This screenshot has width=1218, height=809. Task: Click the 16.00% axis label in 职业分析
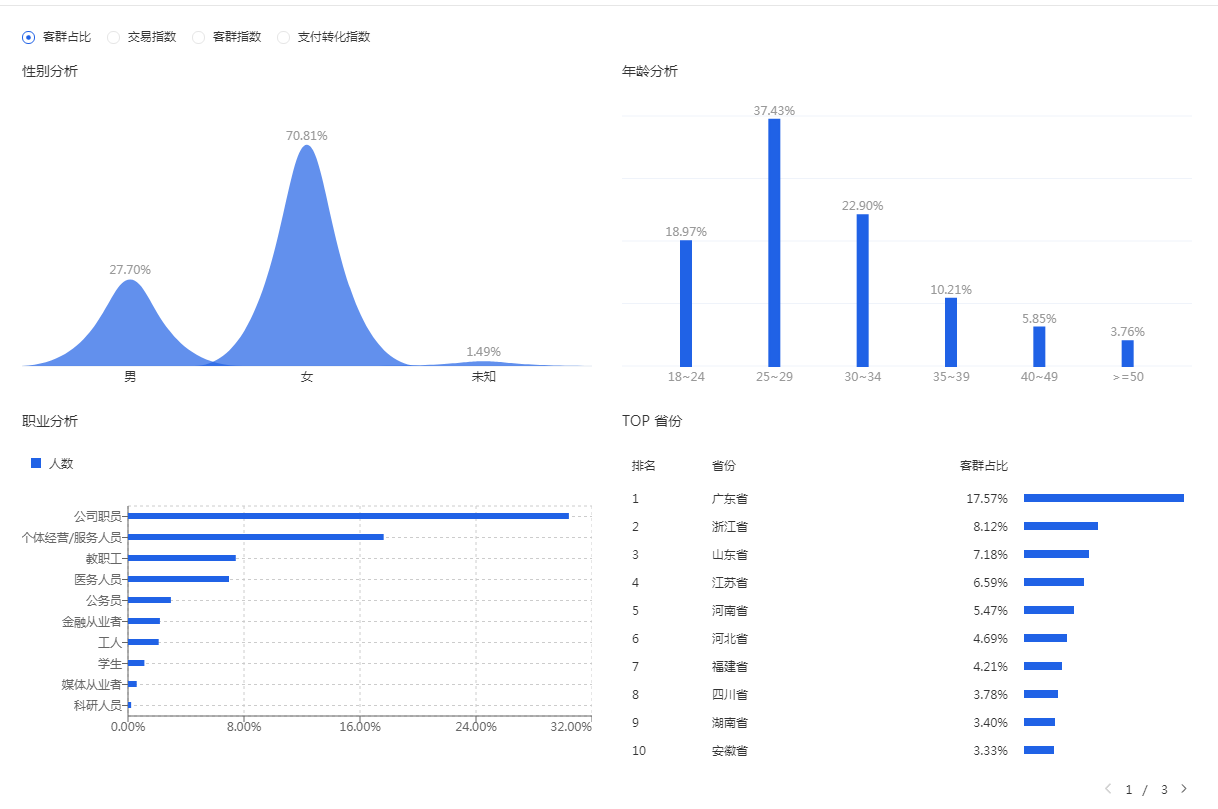(x=360, y=727)
